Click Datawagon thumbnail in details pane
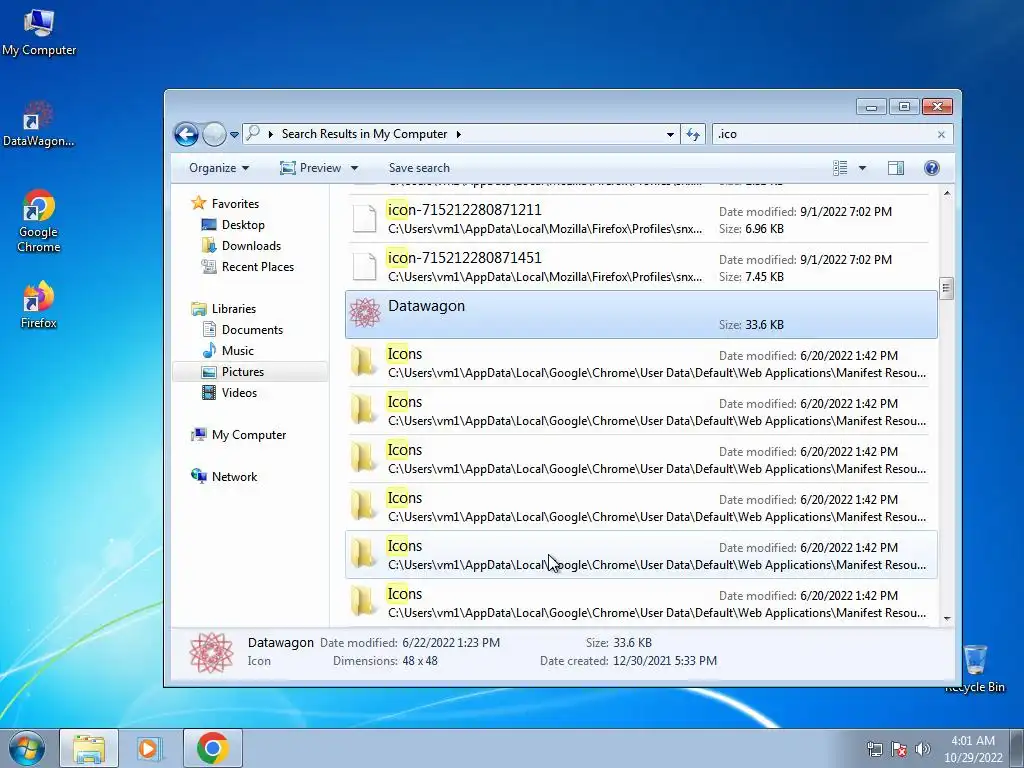 [x=211, y=652]
